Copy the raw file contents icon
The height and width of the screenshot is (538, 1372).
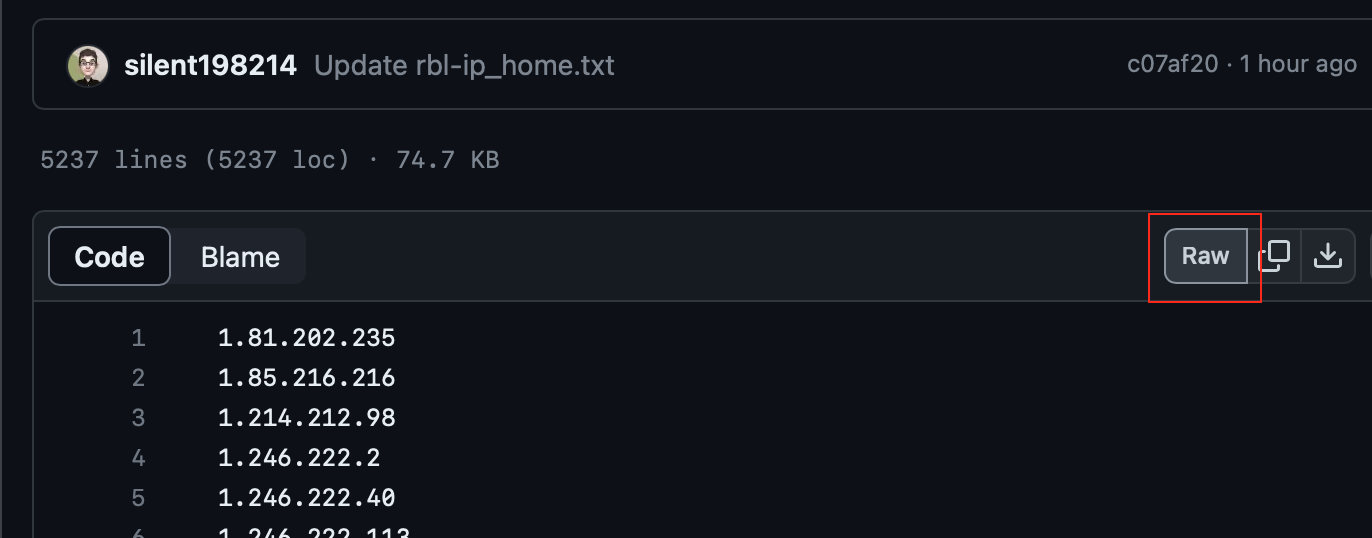click(1274, 256)
